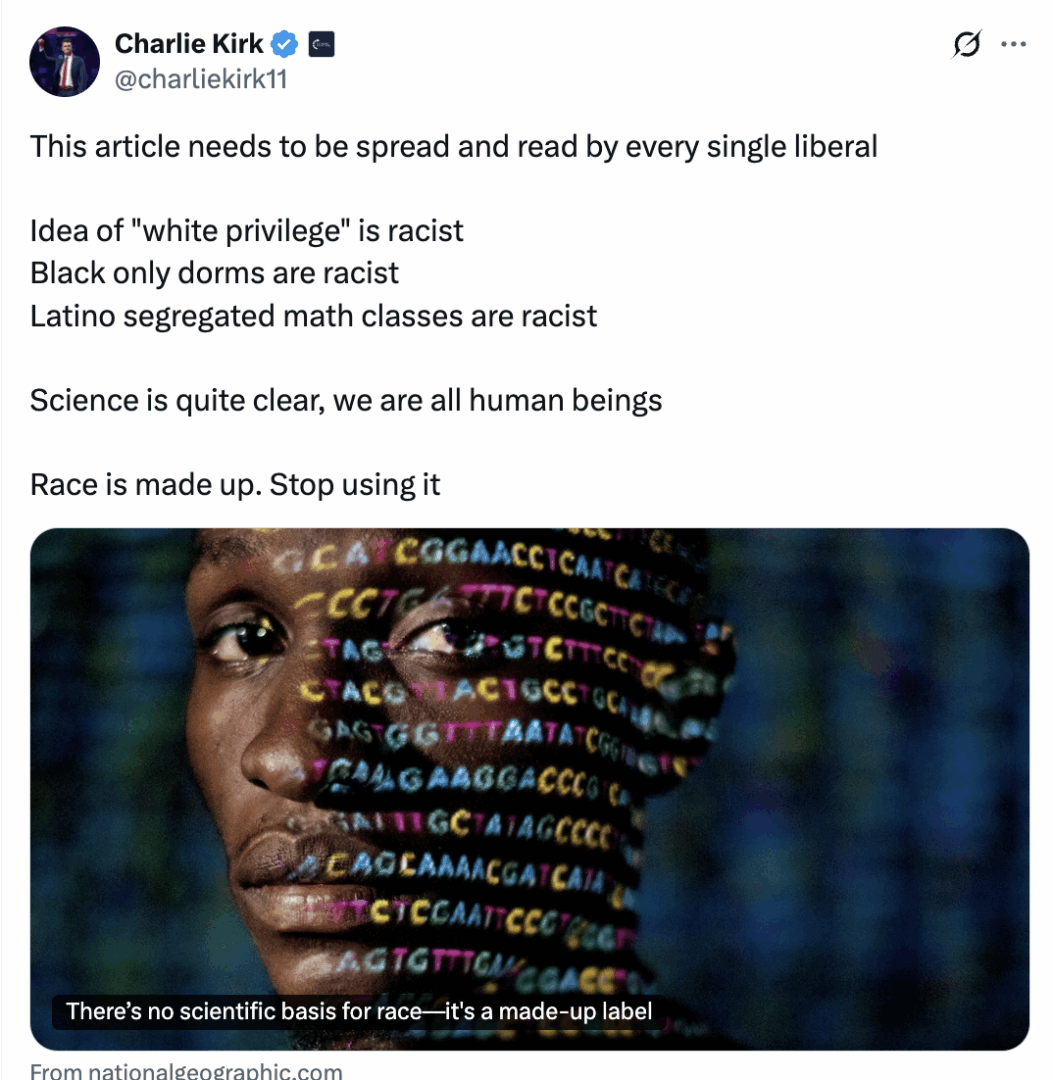Open the three-dot more options menu
The width and height of the screenshot is (1053, 1080).
coord(1014,45)
